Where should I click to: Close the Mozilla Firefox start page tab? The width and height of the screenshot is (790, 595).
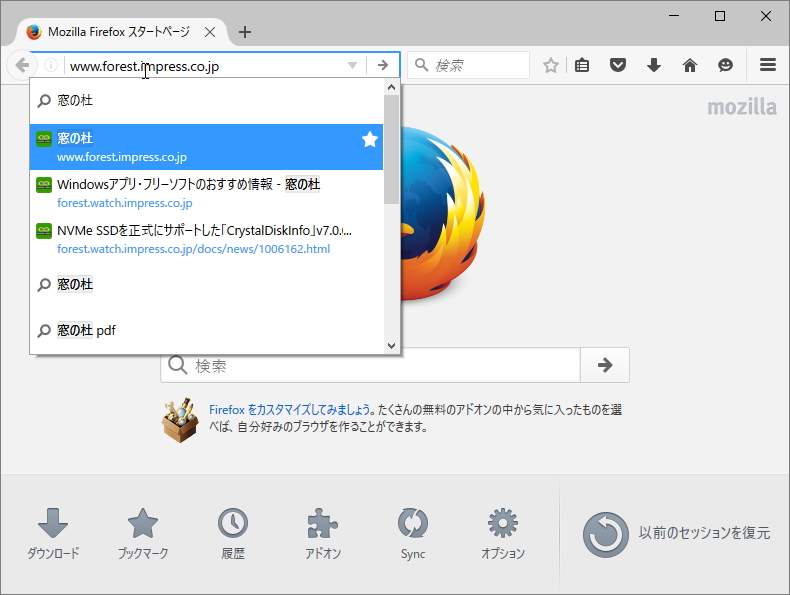point(210,32)
